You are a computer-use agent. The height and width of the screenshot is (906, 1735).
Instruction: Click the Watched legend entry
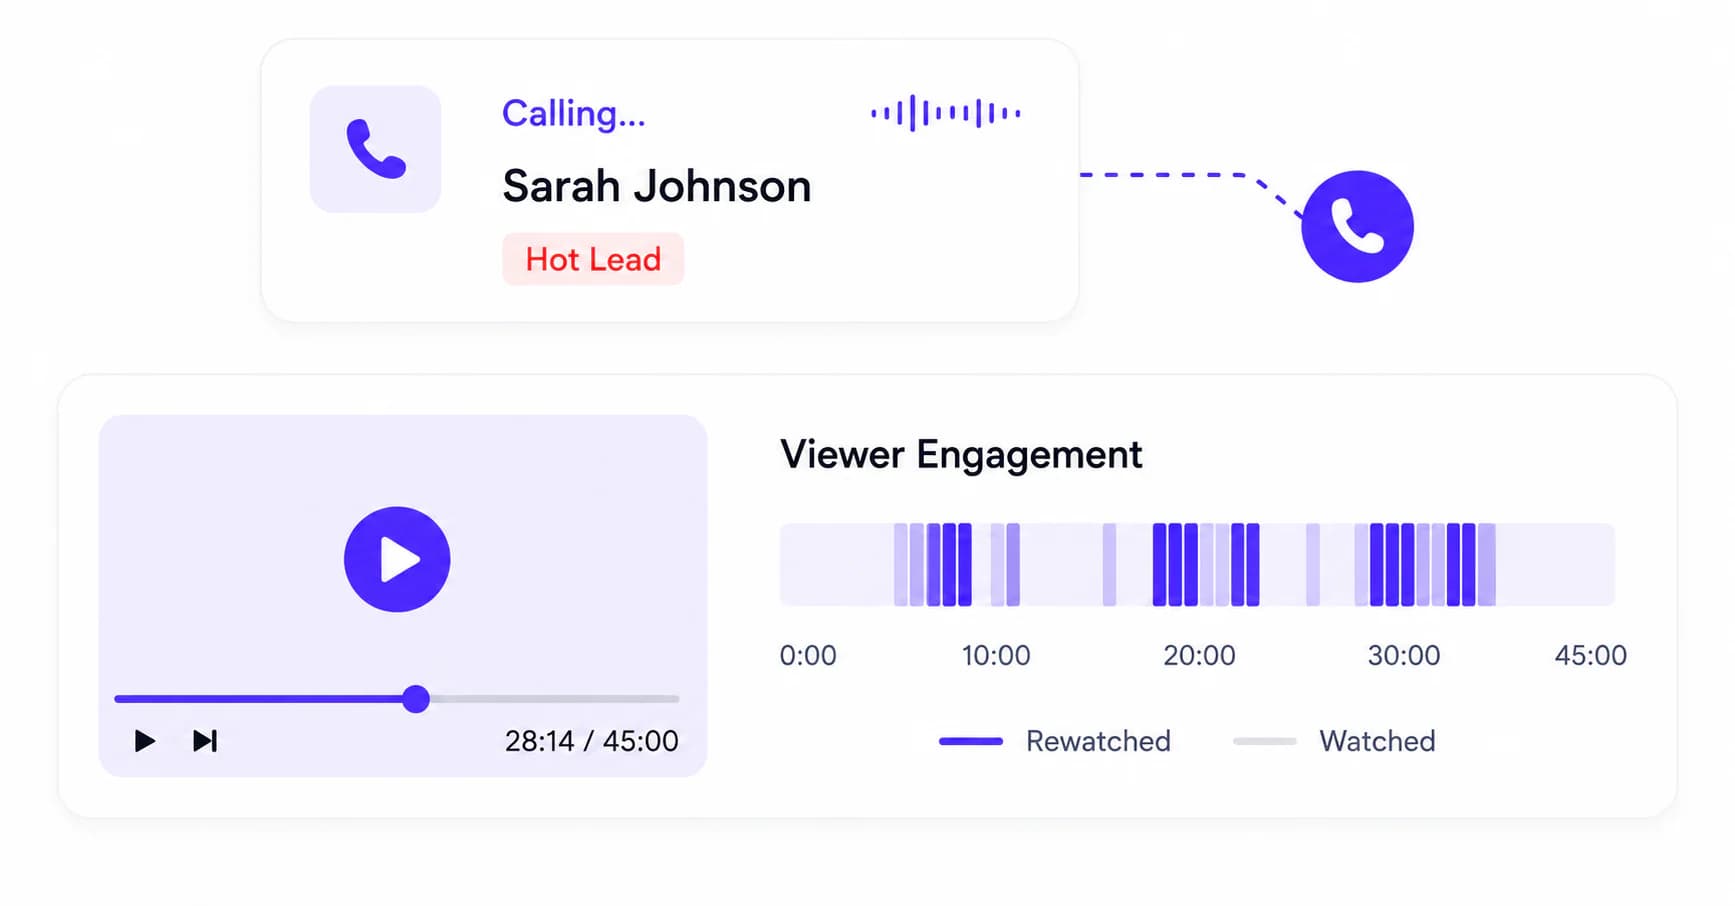pyautogui.click(x=1334, y=741)
